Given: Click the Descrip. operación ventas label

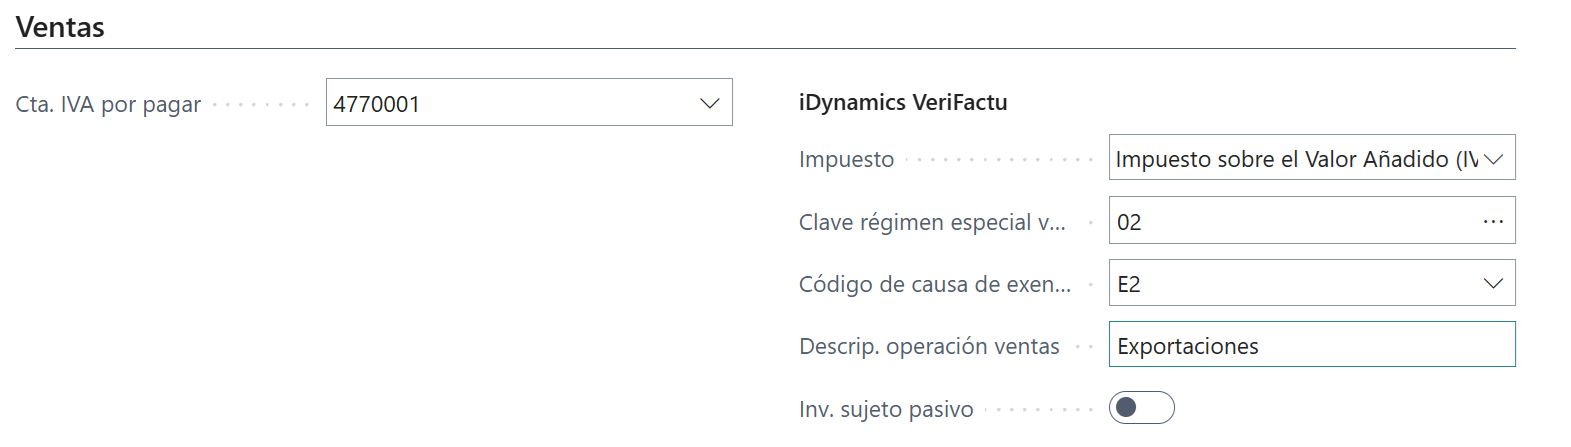Looking at the screenshot, I should tap(929, 346).
